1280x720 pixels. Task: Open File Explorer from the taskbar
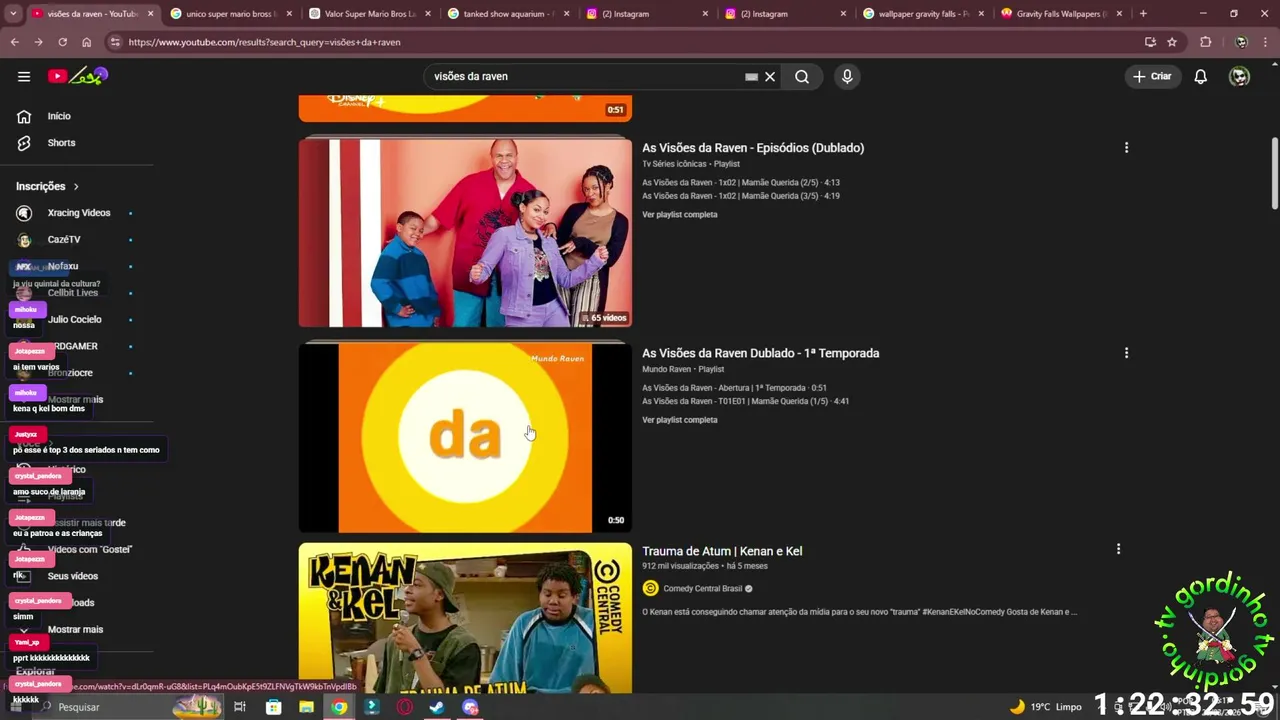(306, 707)
